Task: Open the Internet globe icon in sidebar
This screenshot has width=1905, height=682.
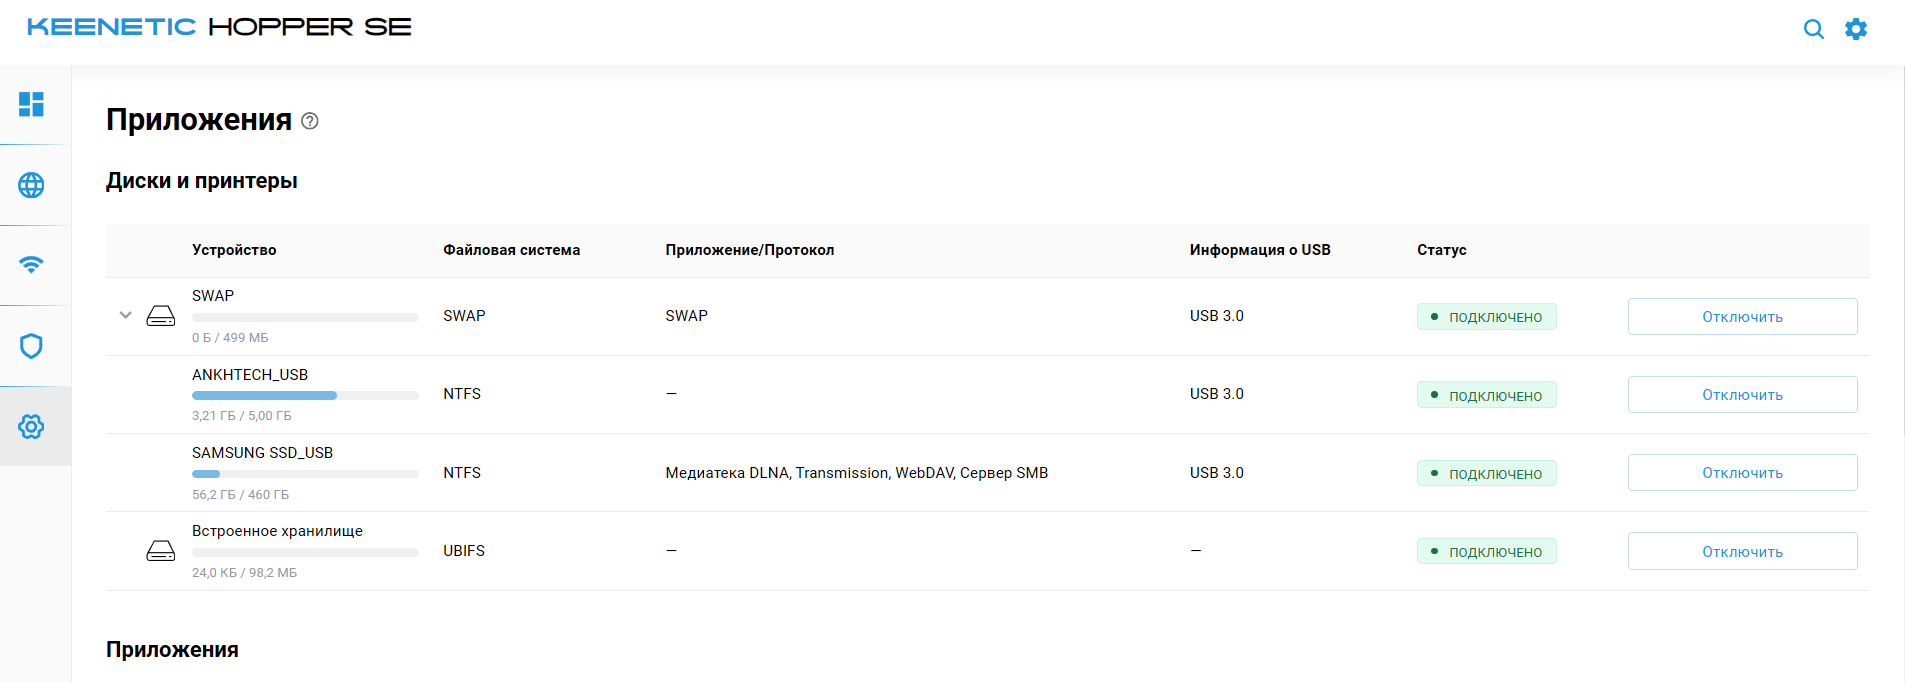Action: coord(31,185)
